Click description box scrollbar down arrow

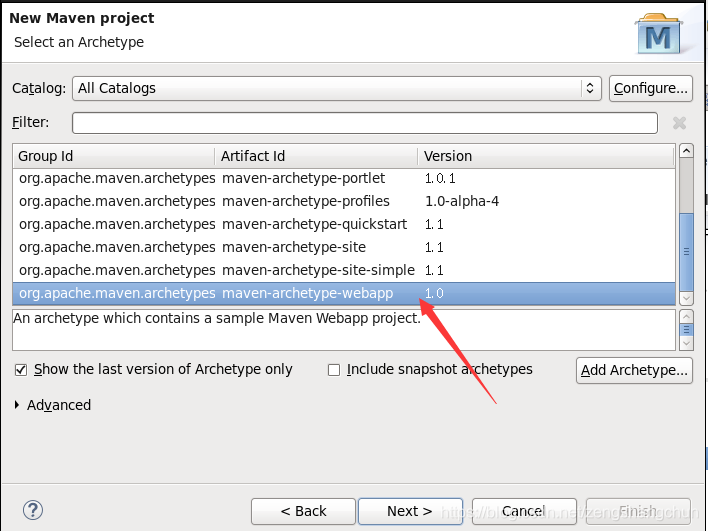click(686, 344)
